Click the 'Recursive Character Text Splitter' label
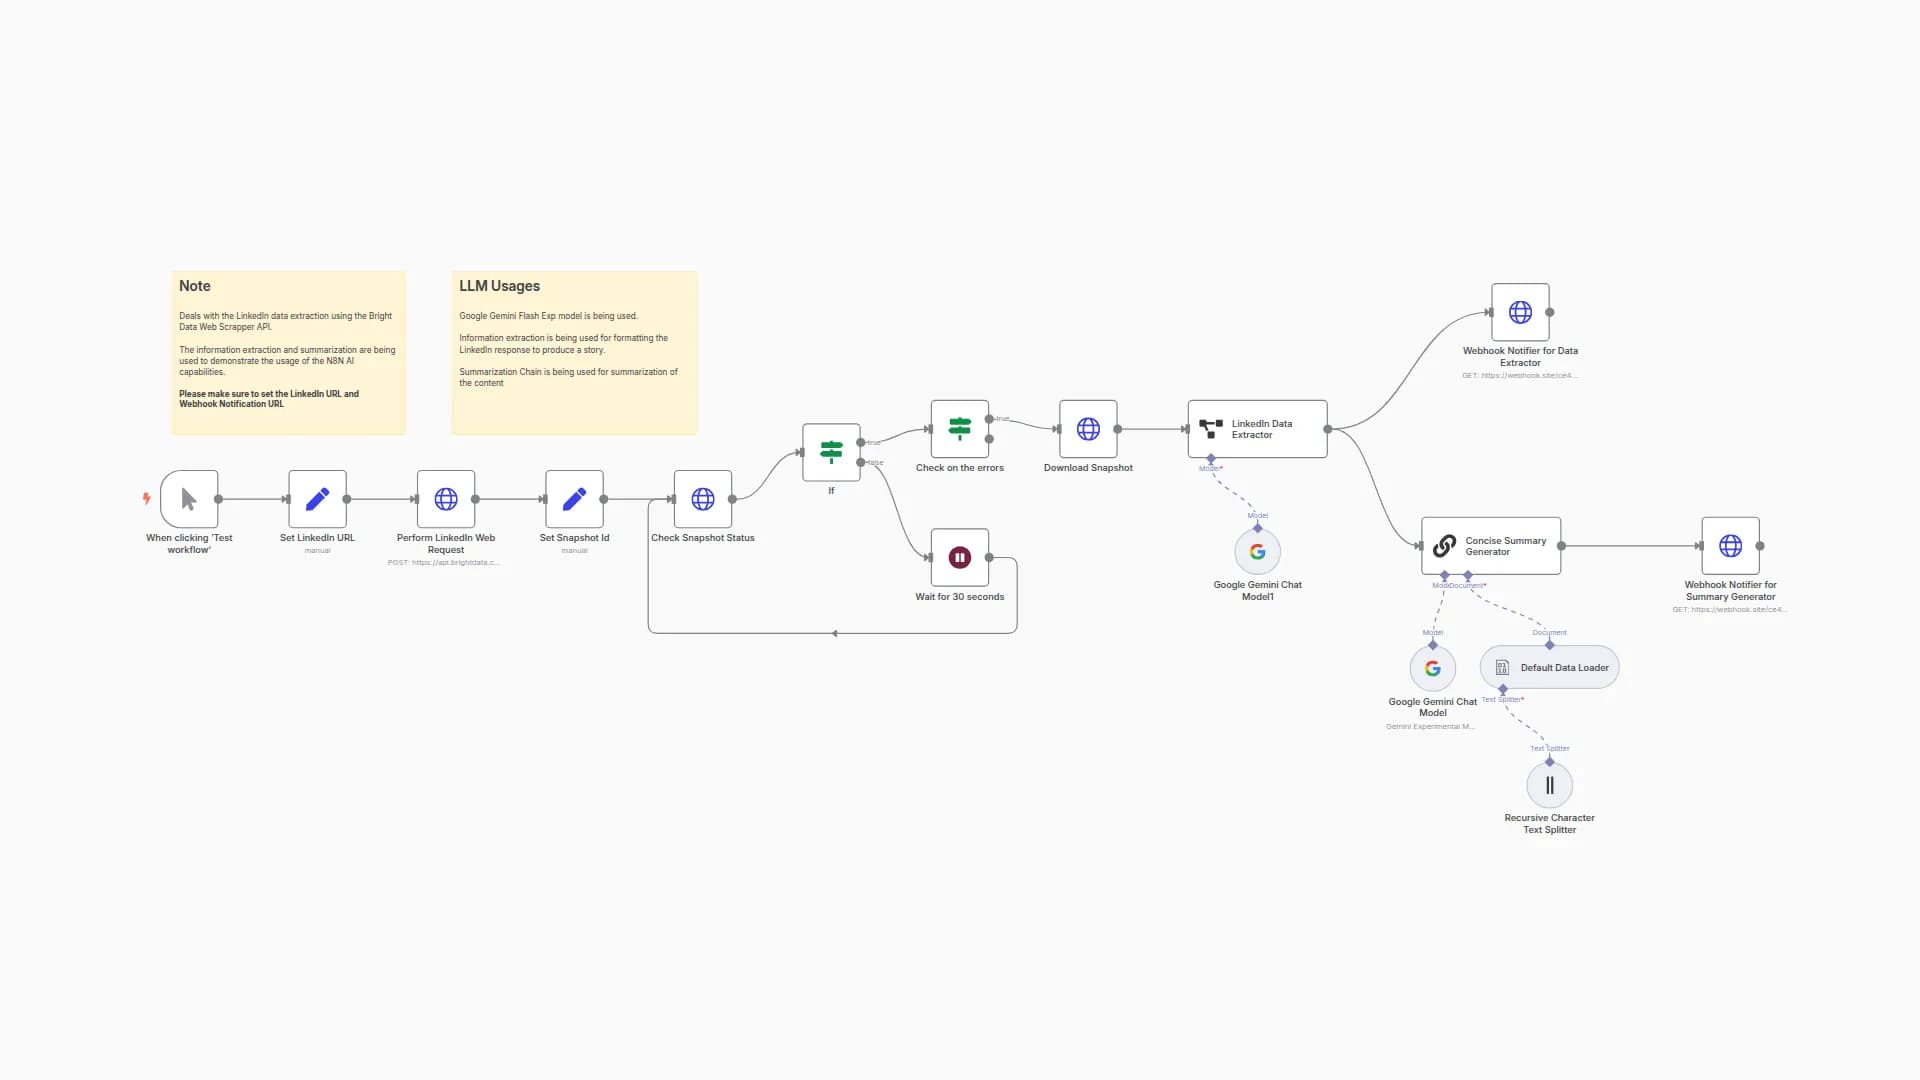The width and height of the screenshot is (1920, 1080). tap(1550, 824)
